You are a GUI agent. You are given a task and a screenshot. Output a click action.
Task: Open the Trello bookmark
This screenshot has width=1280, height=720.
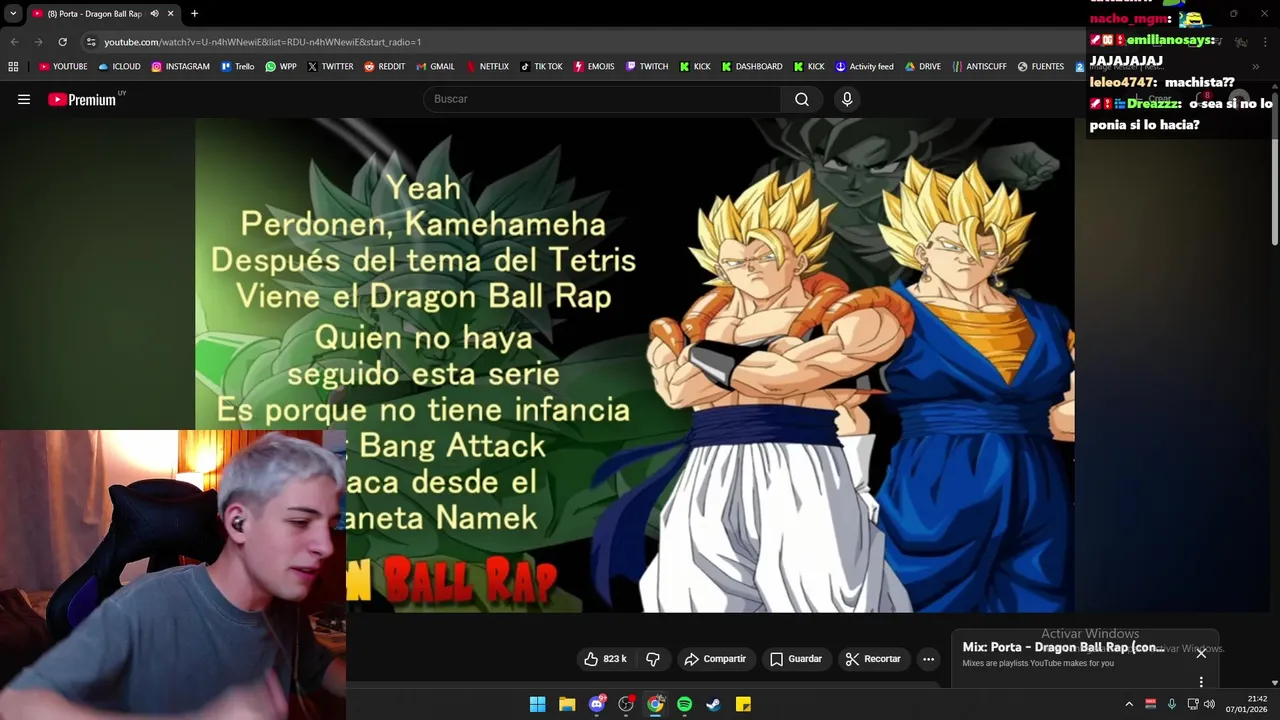(x=237, y=67)
